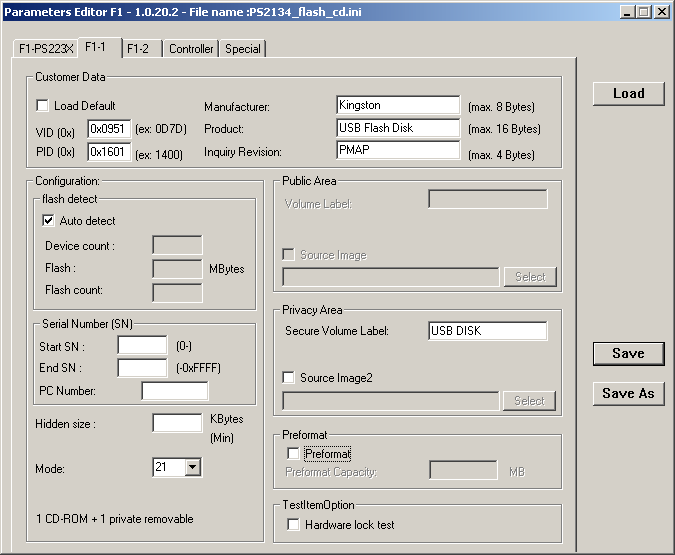This screenshot has height=555, width=675.
Task: Switch to the Controller tab
Action: click(191, 49)
